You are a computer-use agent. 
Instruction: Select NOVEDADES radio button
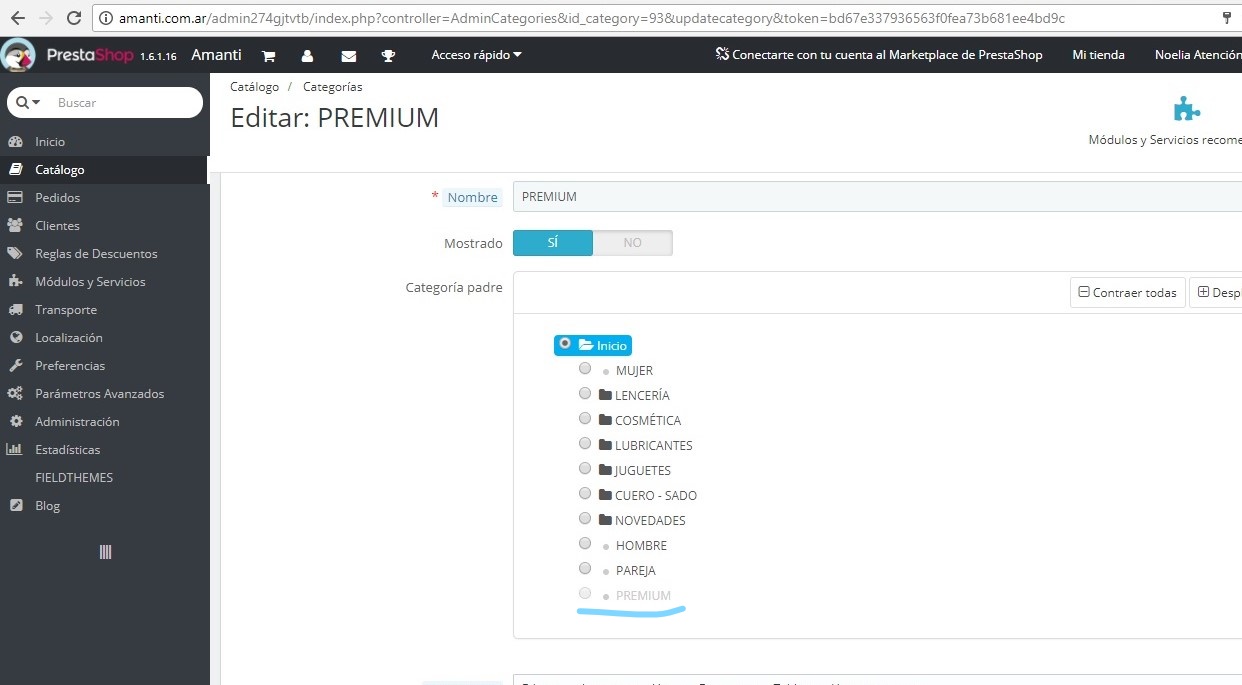[585, 518]
